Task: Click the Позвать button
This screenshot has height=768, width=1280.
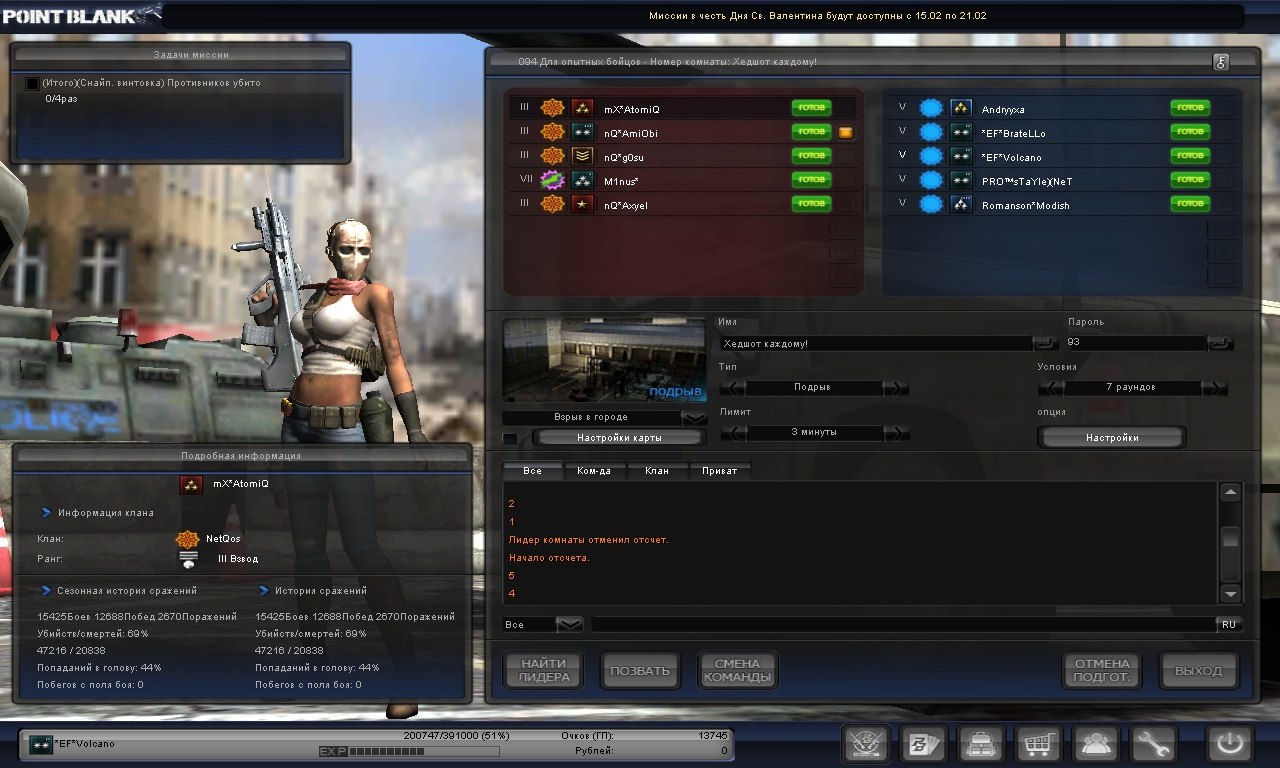Action: coord(640,671)
